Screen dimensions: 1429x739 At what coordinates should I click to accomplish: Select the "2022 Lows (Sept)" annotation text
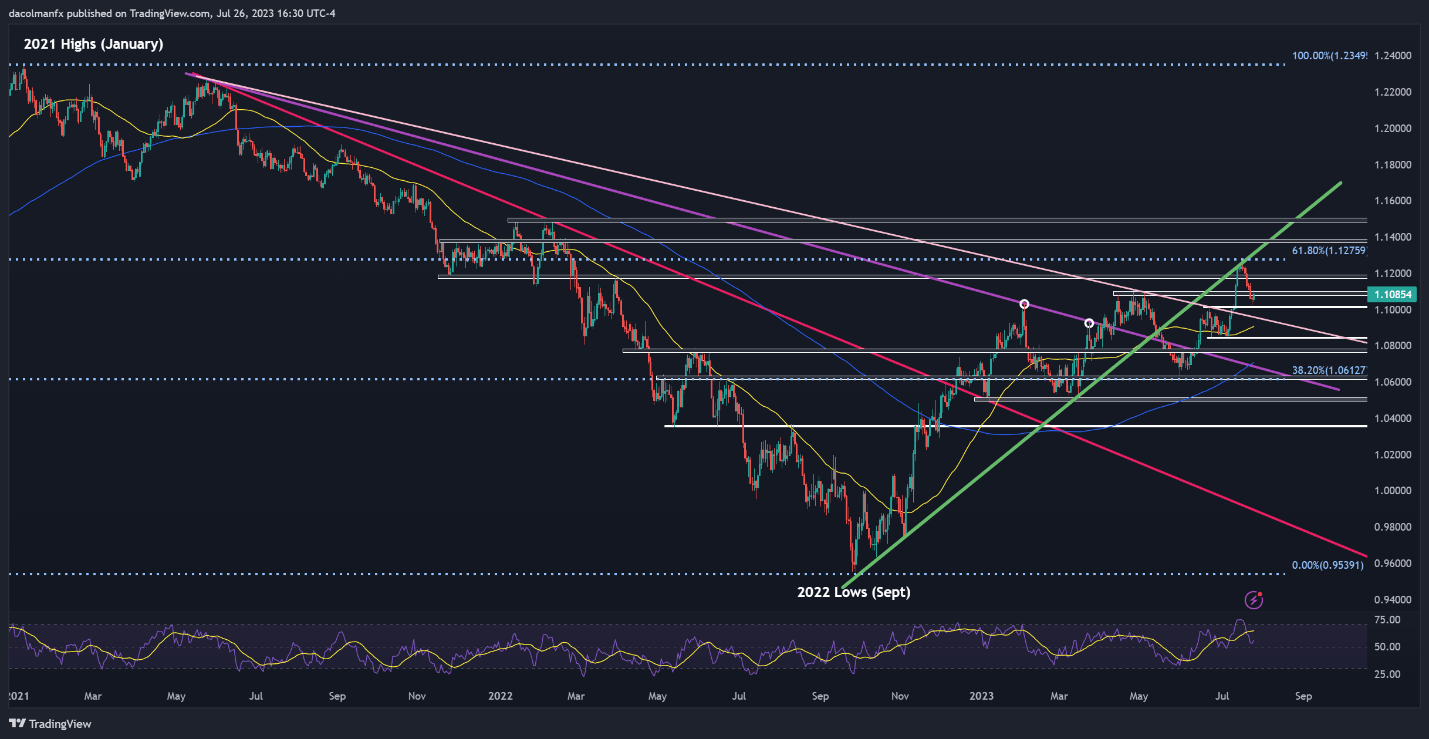pos(854,592)
